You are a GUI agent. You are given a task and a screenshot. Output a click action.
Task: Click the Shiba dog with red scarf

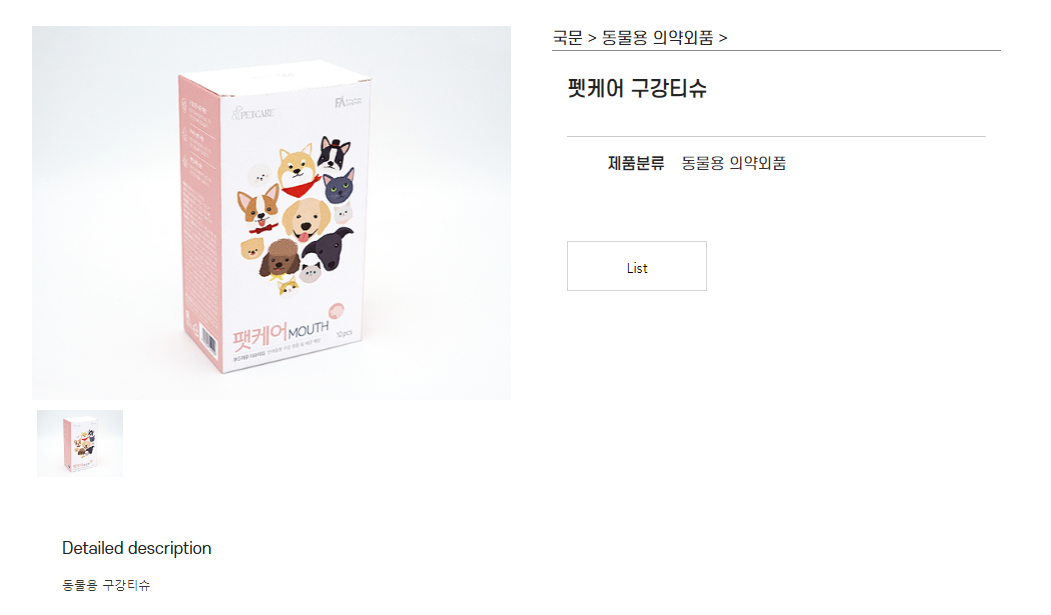[298, 169]
